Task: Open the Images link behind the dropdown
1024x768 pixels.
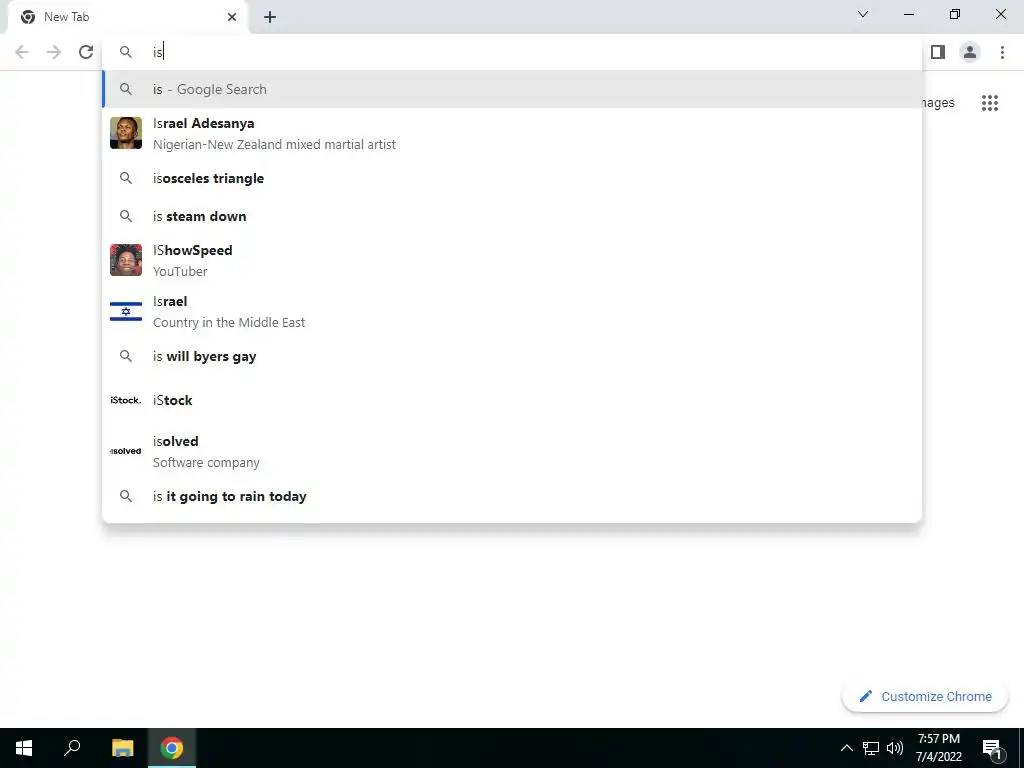Action: (x=938, y=103)
